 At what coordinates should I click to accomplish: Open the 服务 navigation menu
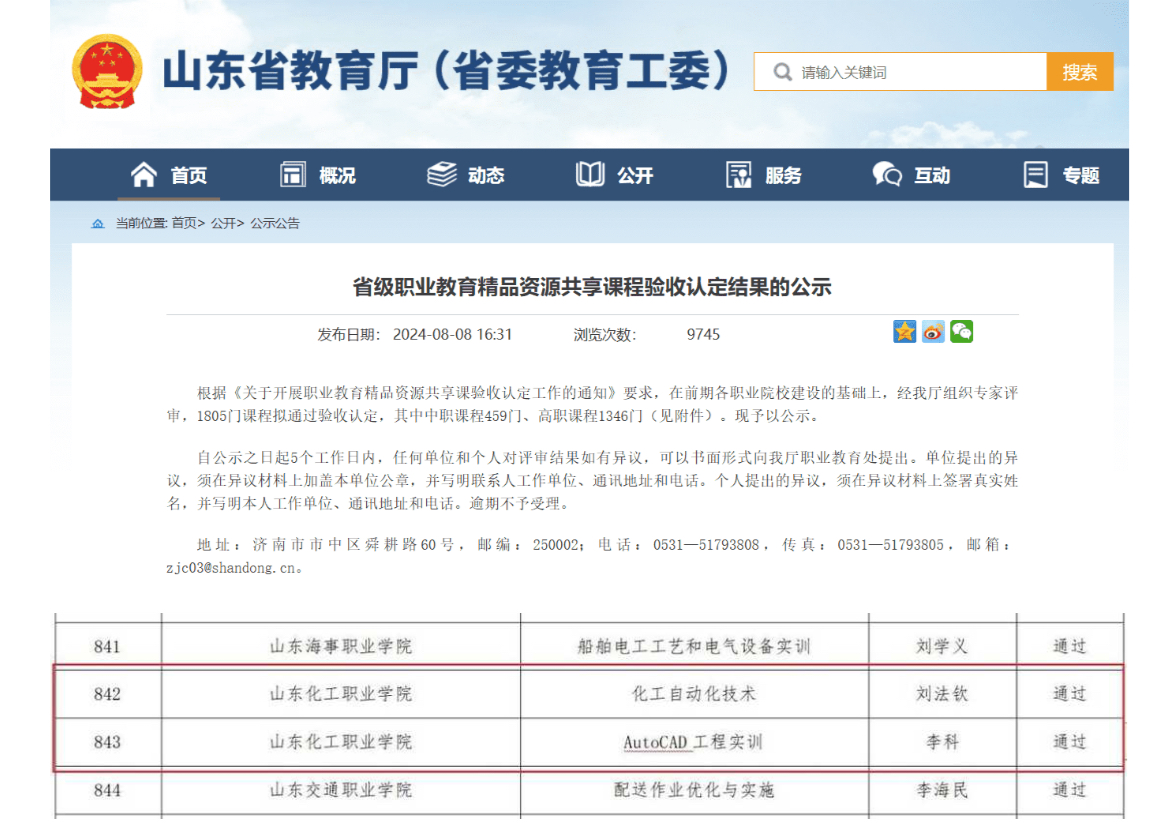[x=783, y=176]
